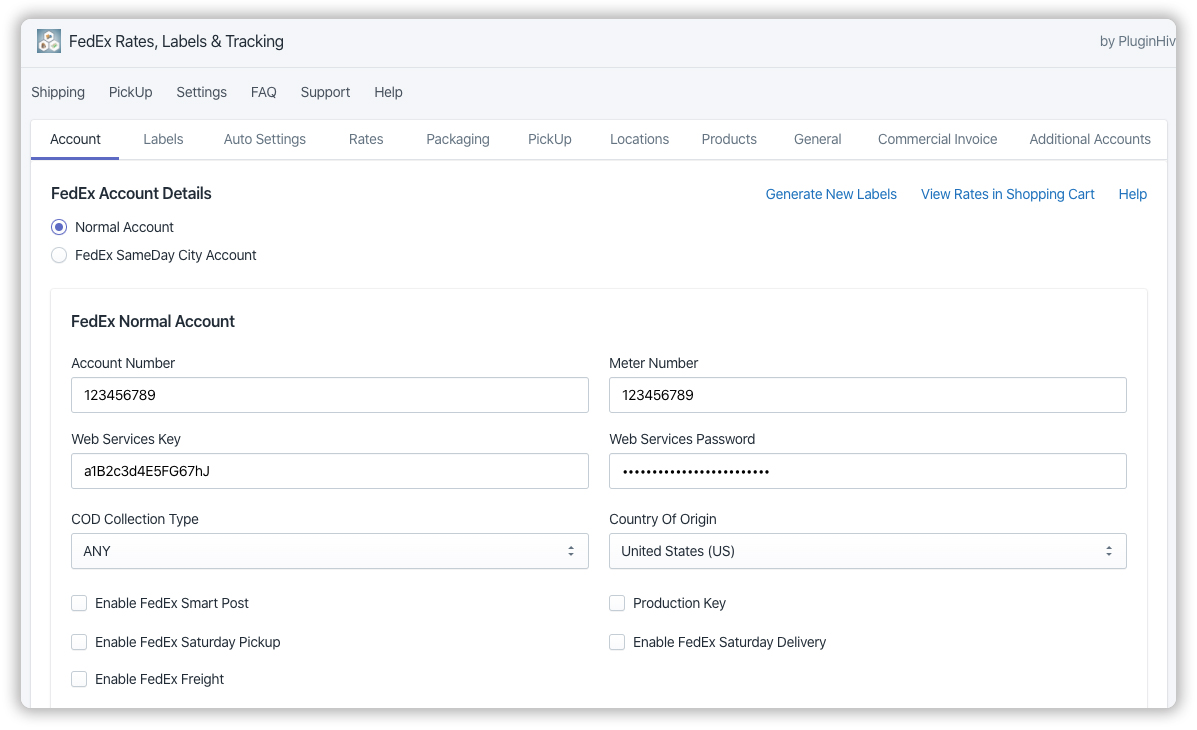The width and height of the screenshot is (1197, 730).
Task: Check the Enable FedEx Freight box
Action: (x=79, y=679)
